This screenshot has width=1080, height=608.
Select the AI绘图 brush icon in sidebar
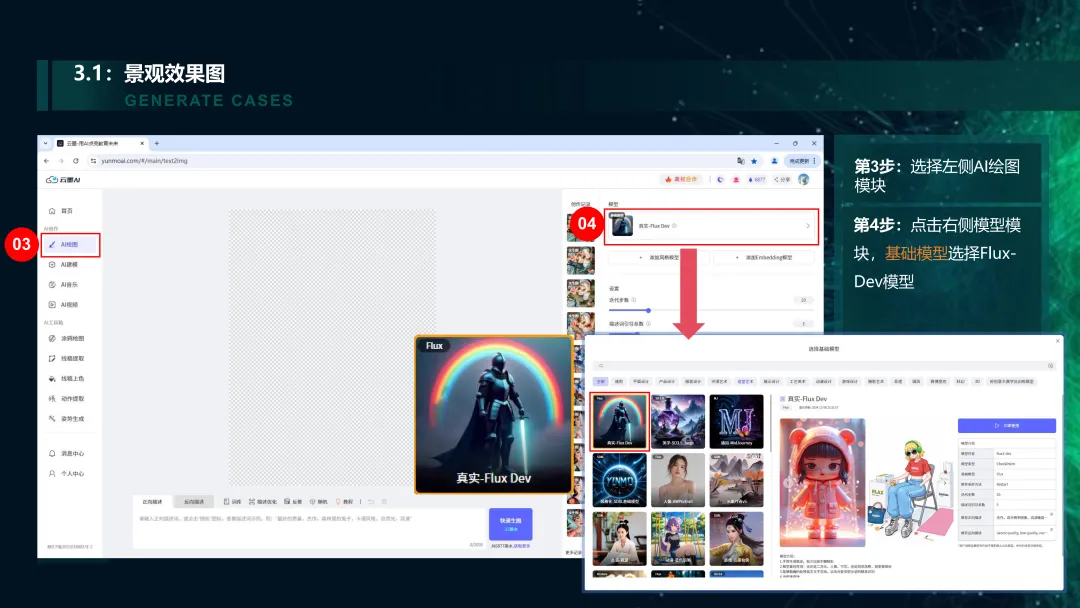(52, 244)
